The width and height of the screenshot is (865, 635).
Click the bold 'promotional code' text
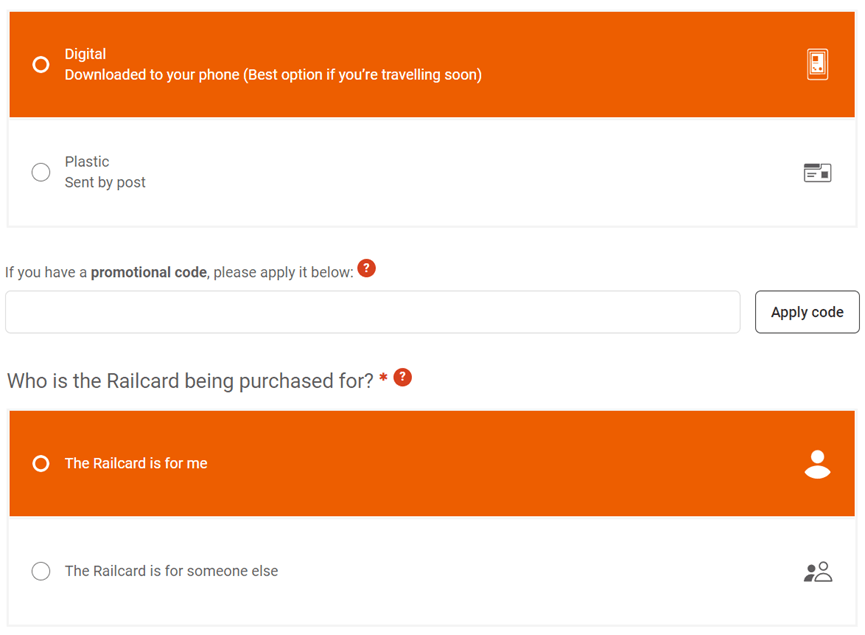pos(149,273)
